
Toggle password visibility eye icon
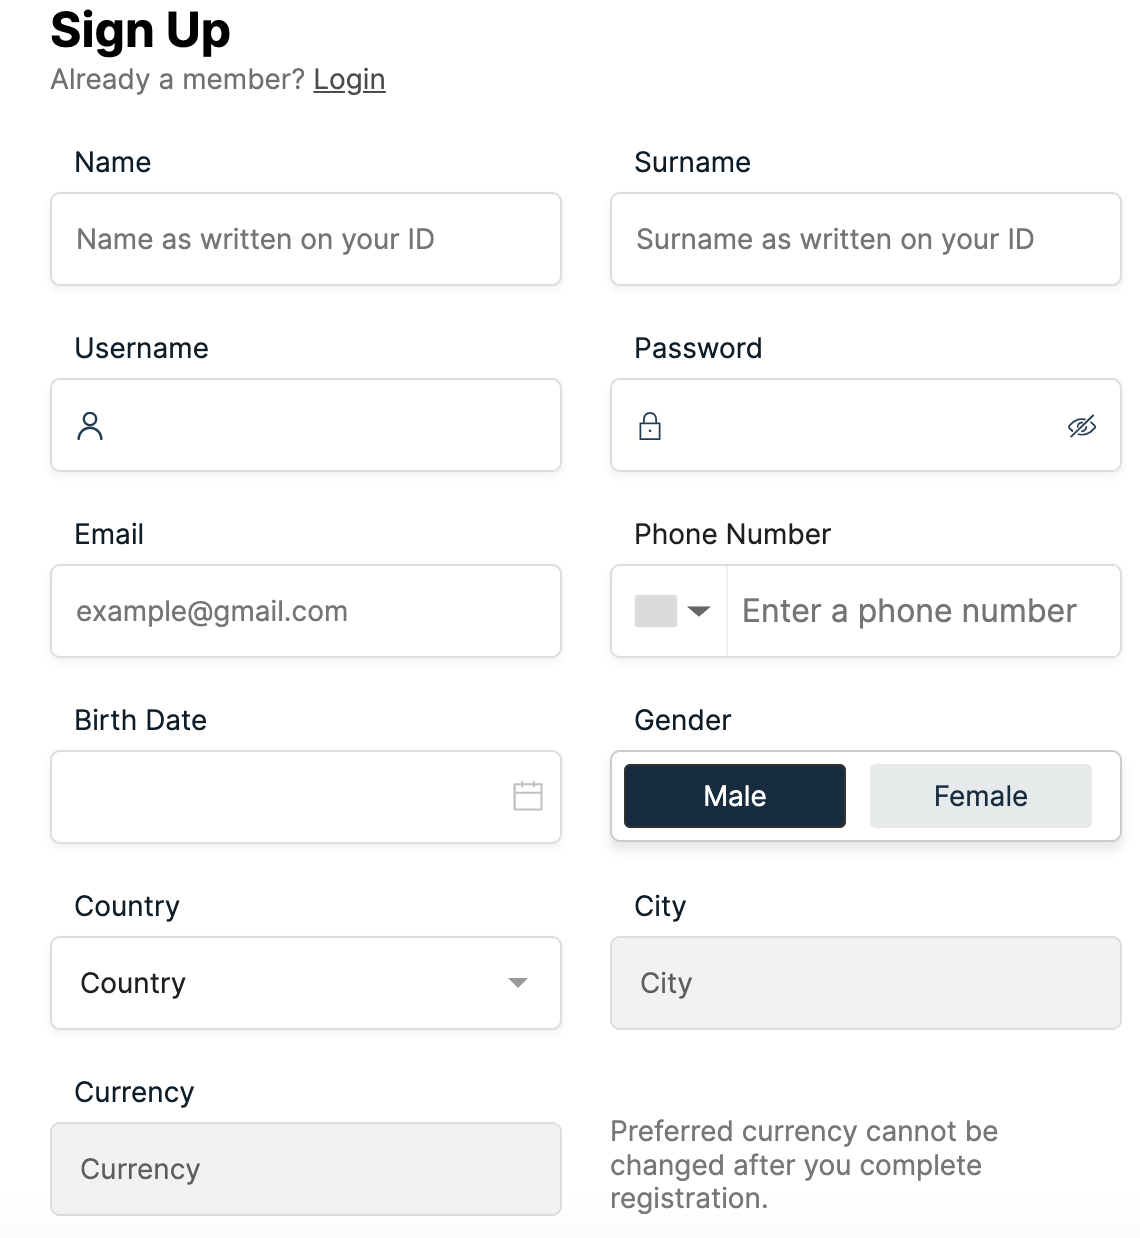point(1081,427)
